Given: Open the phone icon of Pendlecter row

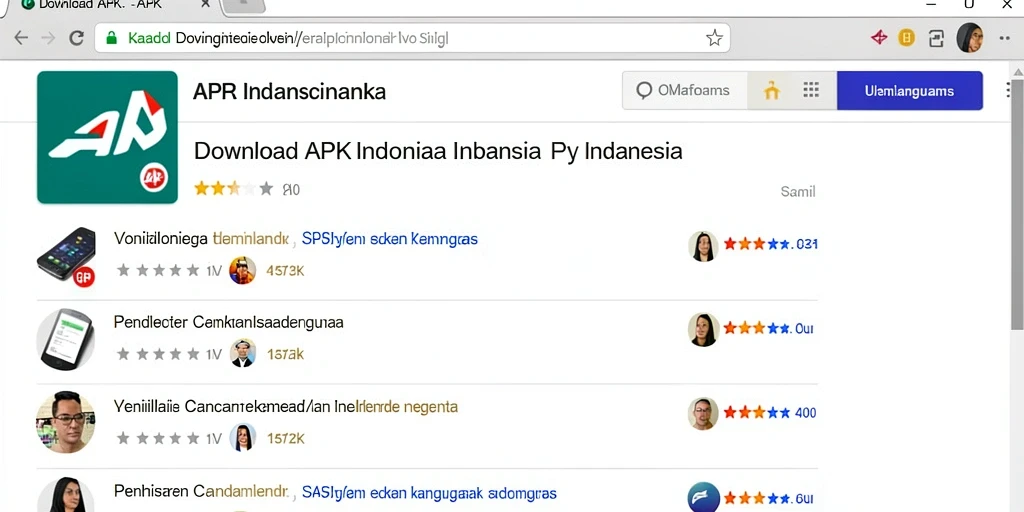Looking at the screenshot, I should tap(66, 340).
